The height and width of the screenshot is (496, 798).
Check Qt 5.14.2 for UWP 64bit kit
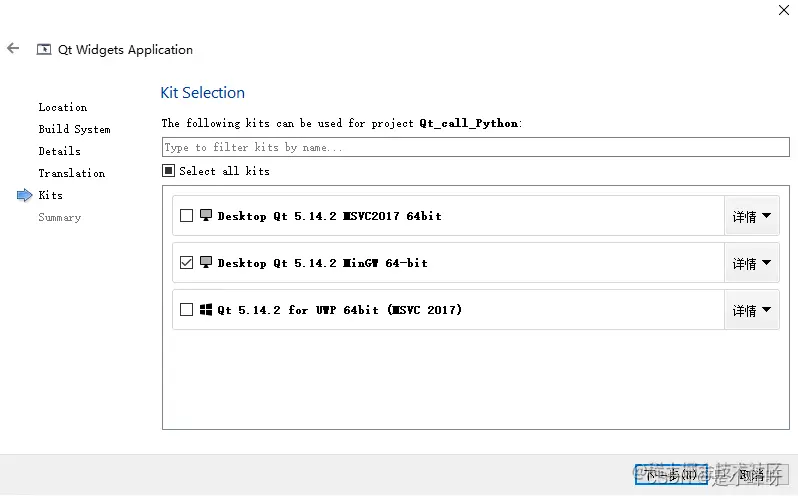(x=186, y=309)
